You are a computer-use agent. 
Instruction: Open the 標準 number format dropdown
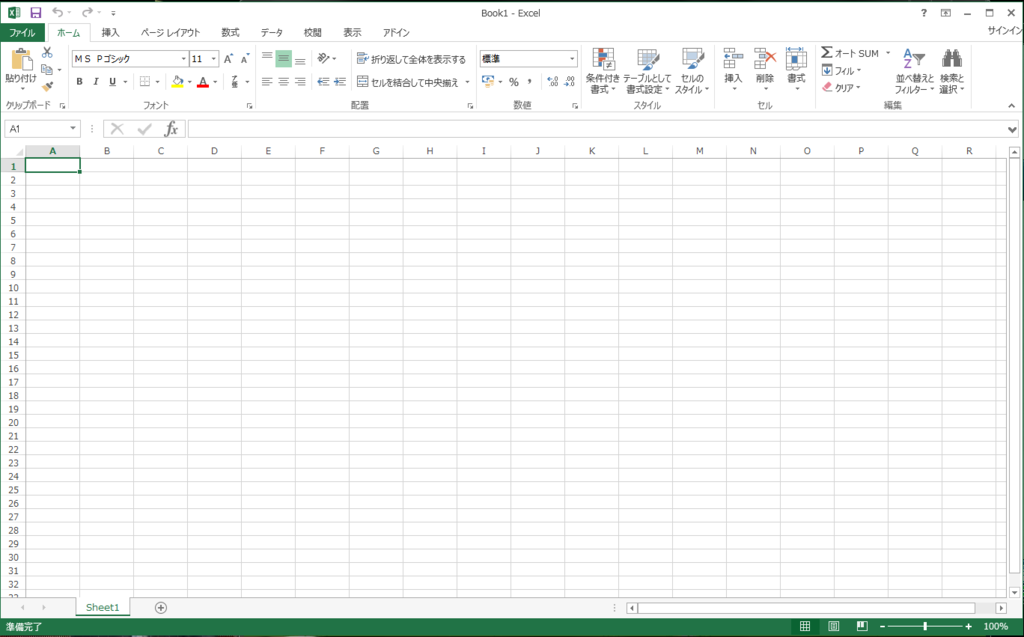point(572,59)
